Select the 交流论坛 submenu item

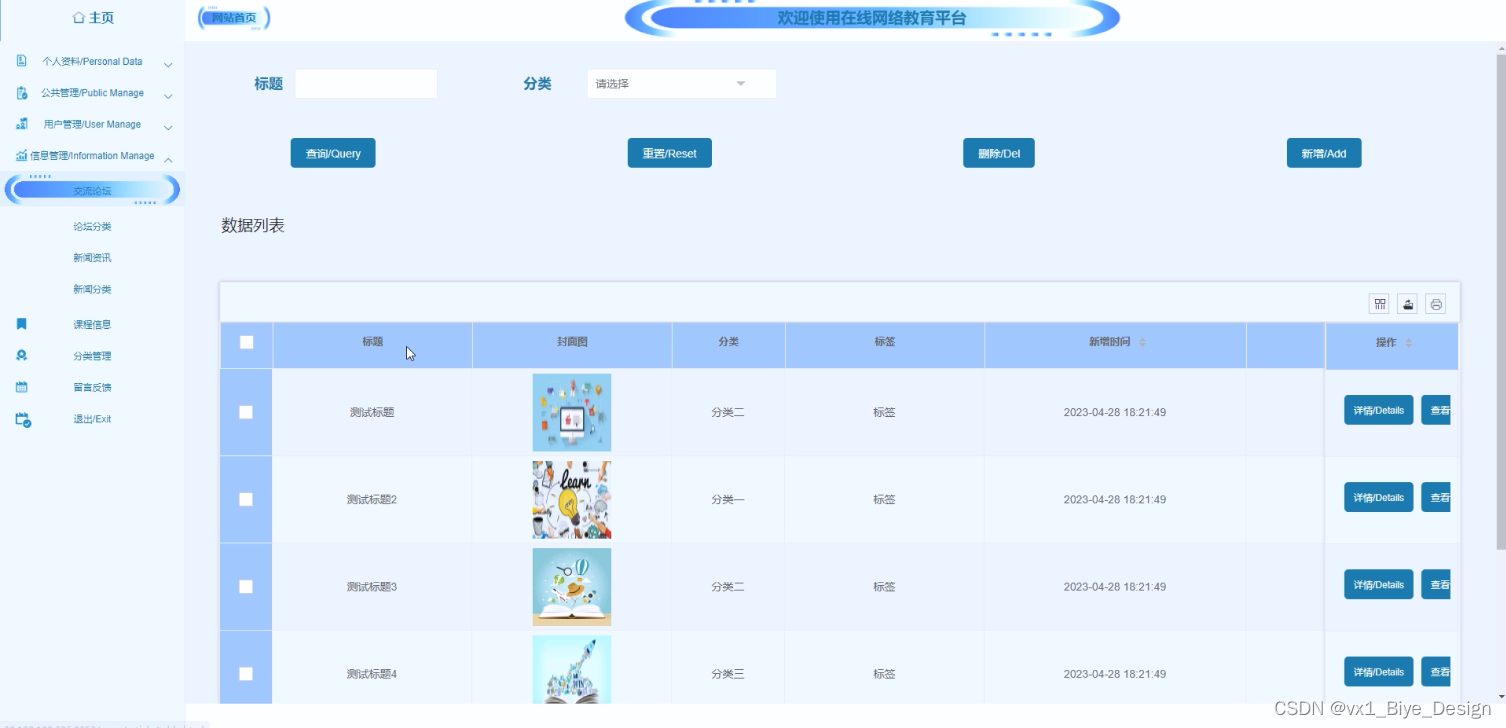pyautogui.click(x=92, y=190)
